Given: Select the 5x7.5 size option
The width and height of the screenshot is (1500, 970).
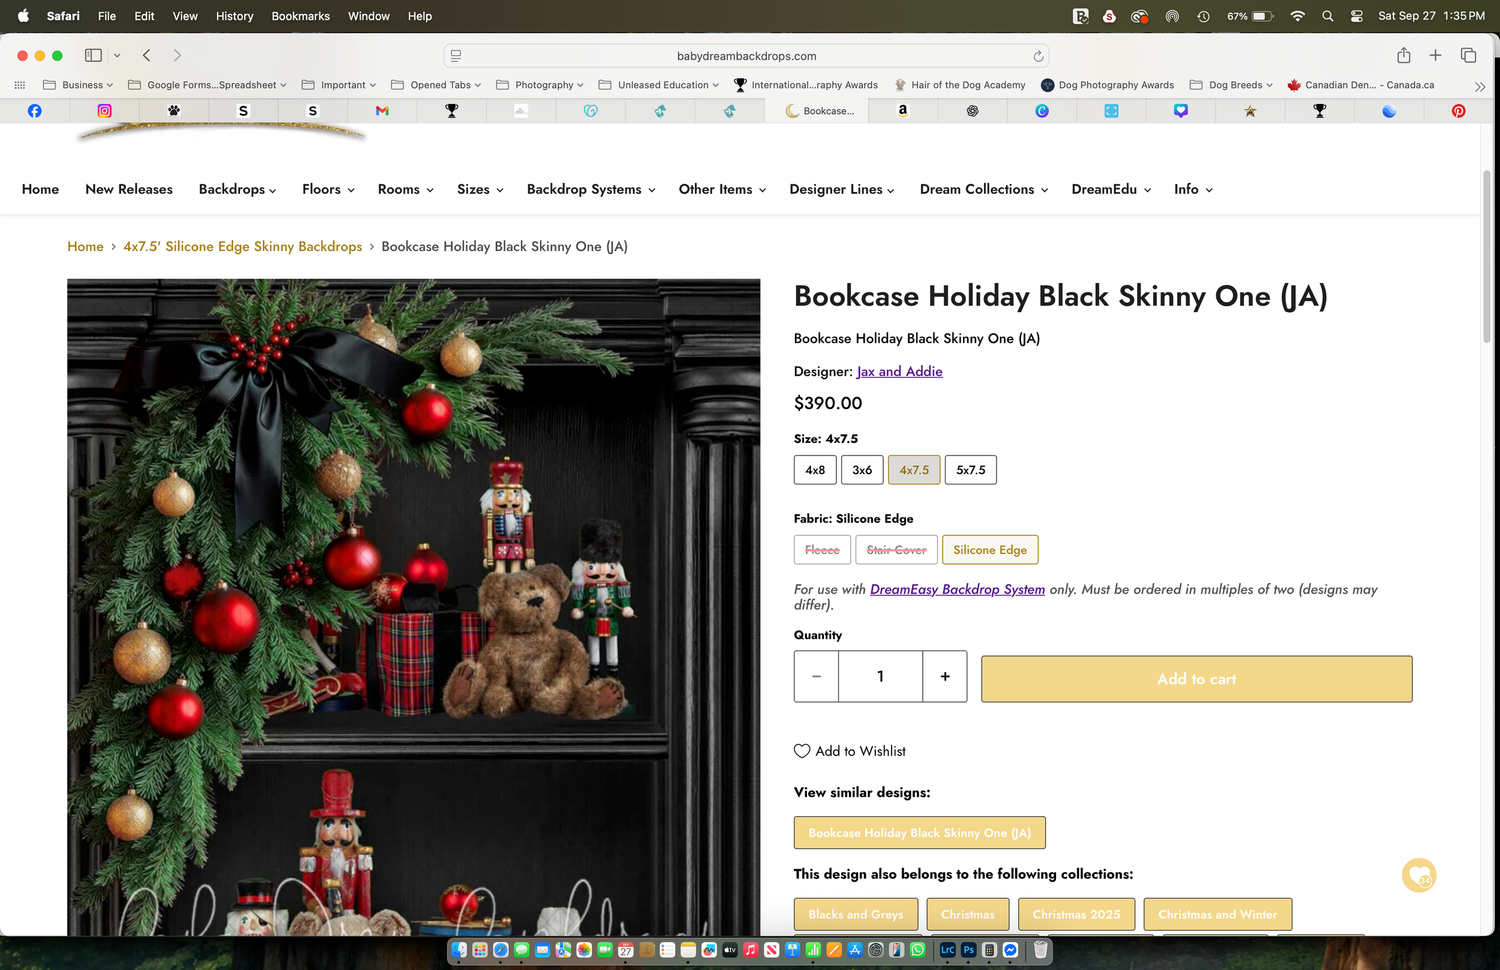Looking at the screenshot, I should (x=971, y=470).
